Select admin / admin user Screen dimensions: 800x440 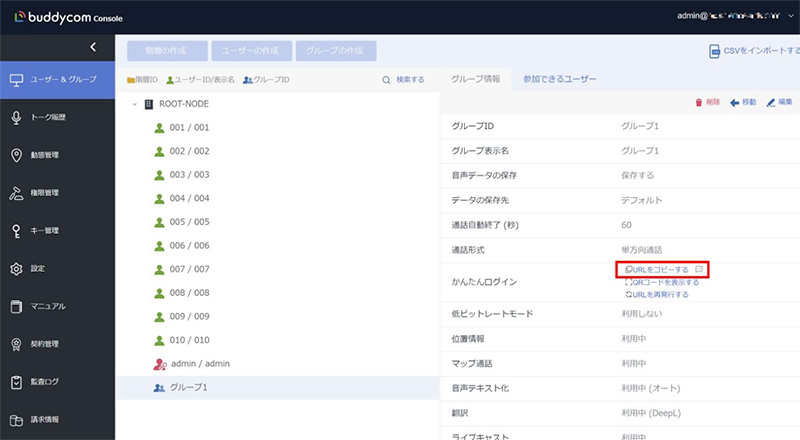click(201, 363)
